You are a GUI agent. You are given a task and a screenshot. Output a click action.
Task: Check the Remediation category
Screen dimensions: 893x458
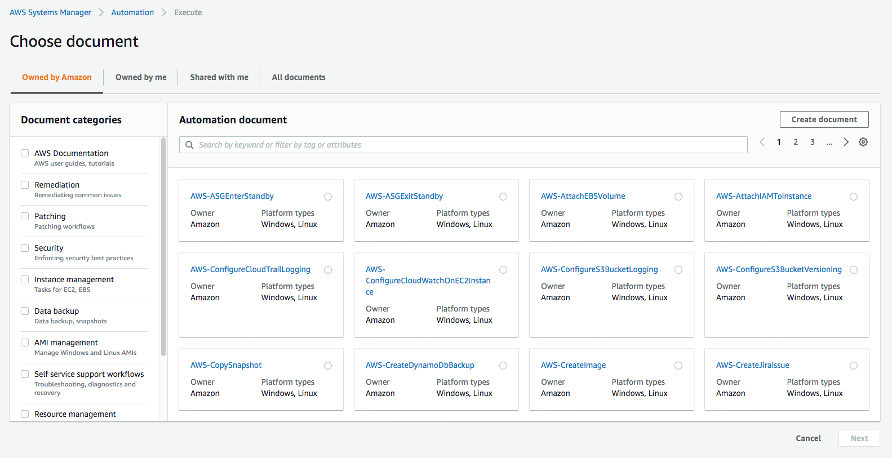[25, 185]
